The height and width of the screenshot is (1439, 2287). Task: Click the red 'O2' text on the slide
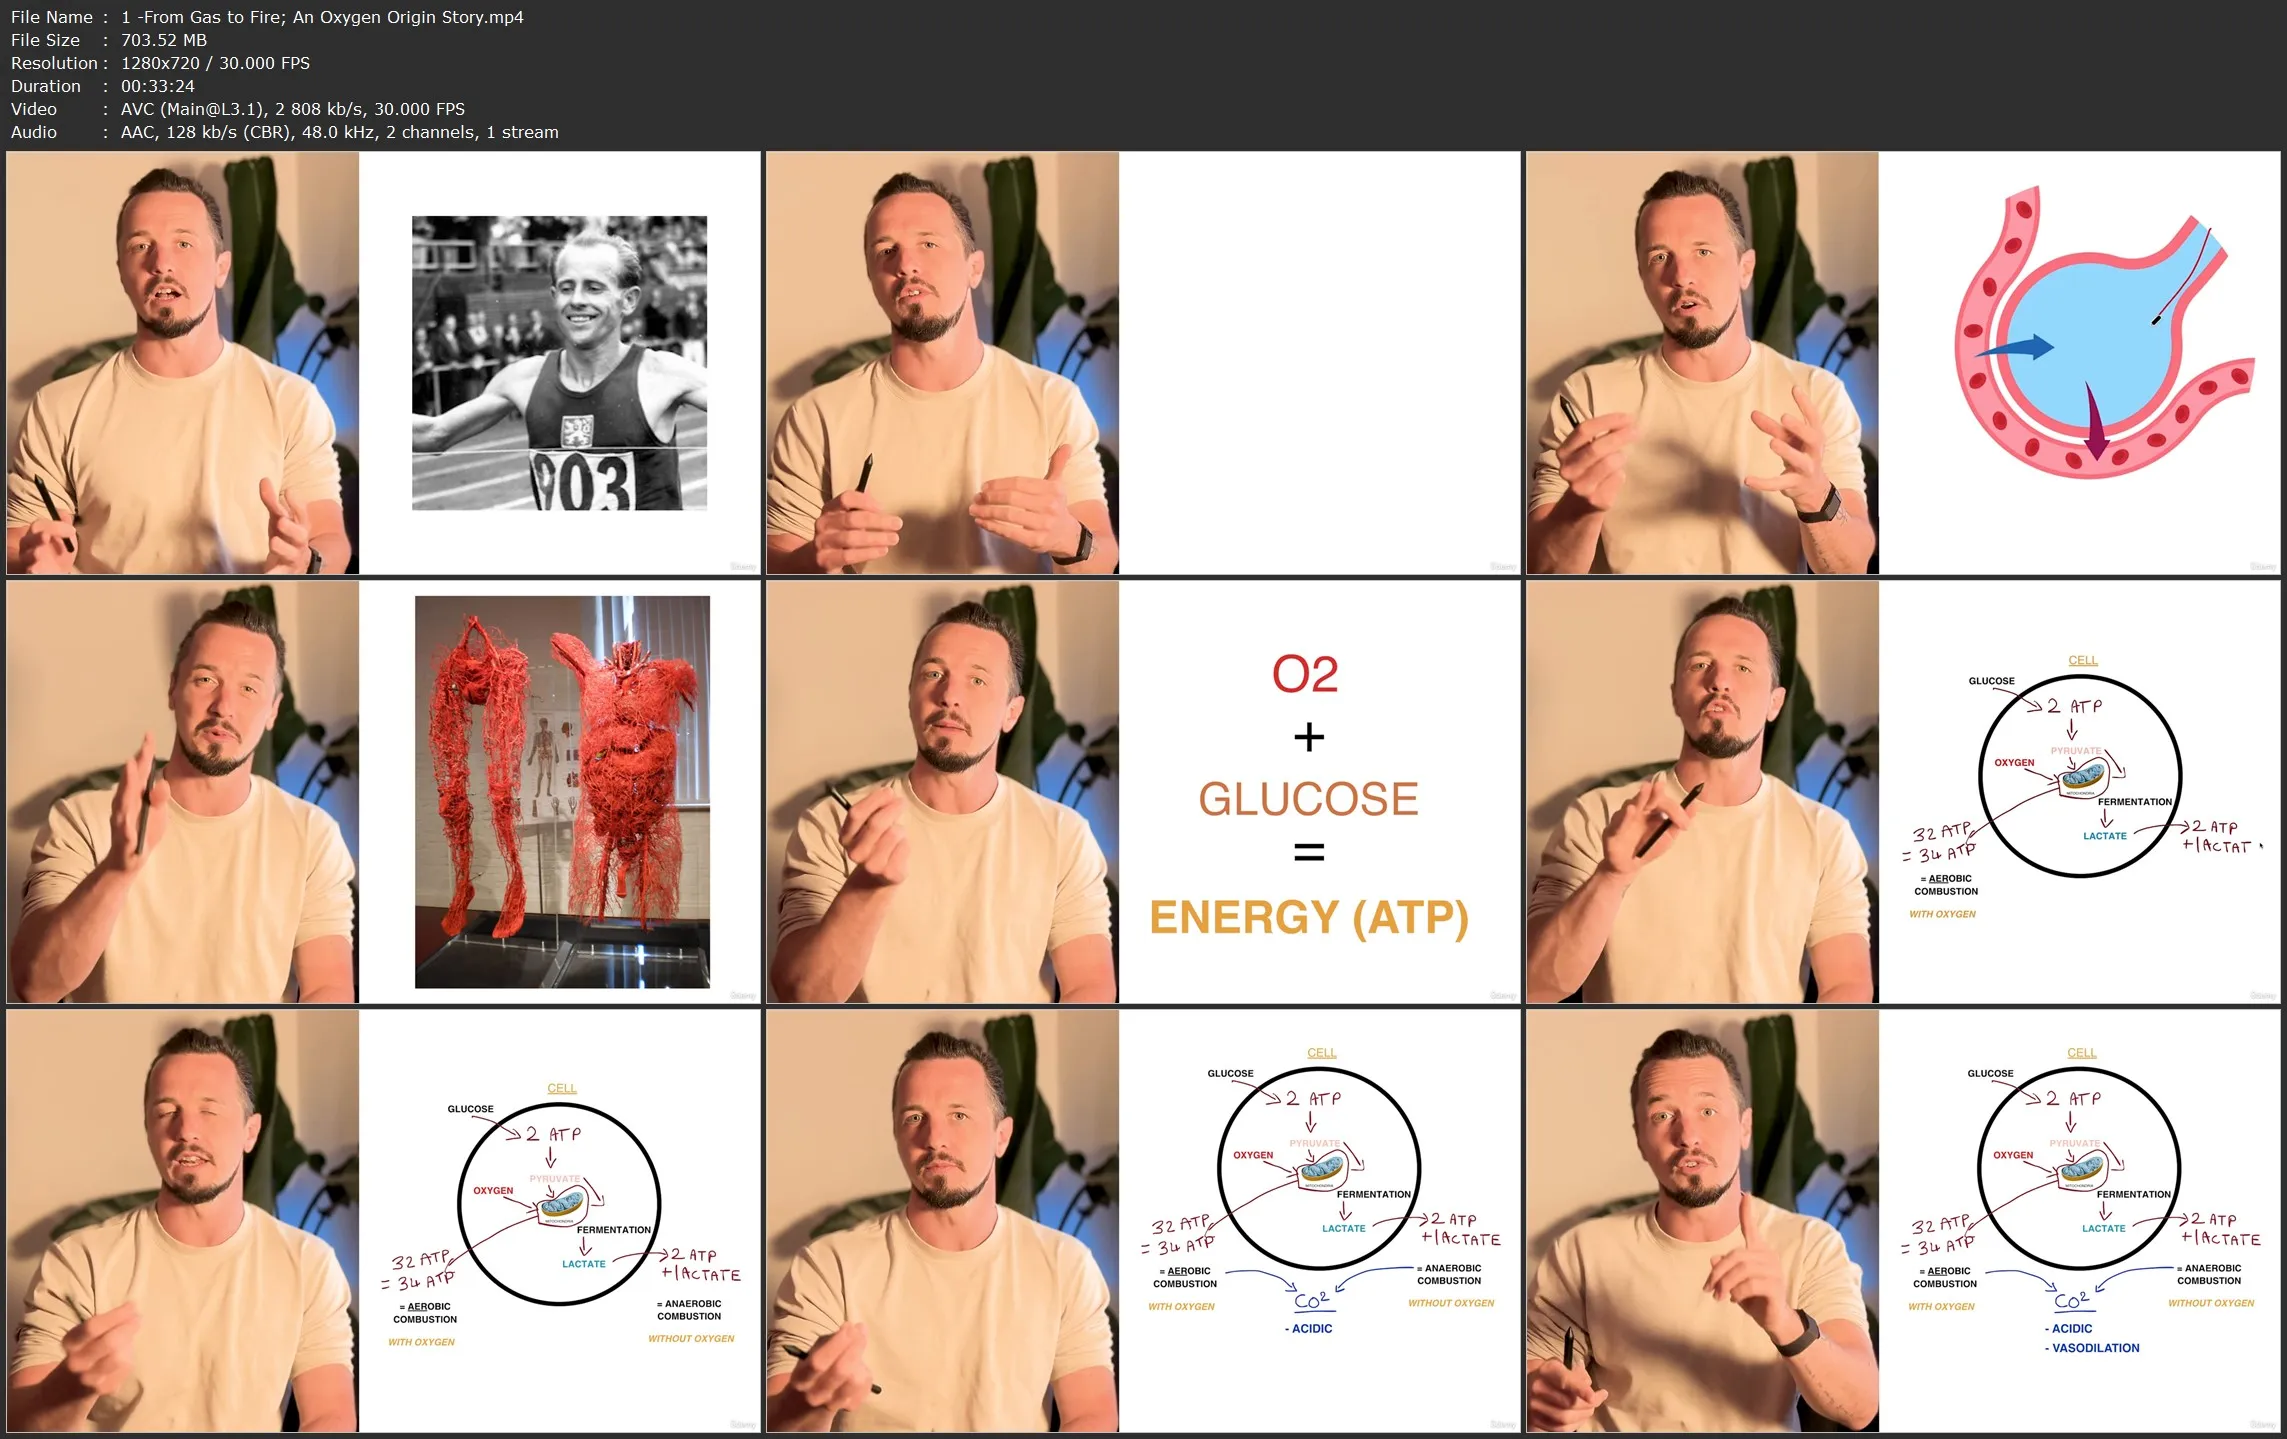coord(1305,674)
